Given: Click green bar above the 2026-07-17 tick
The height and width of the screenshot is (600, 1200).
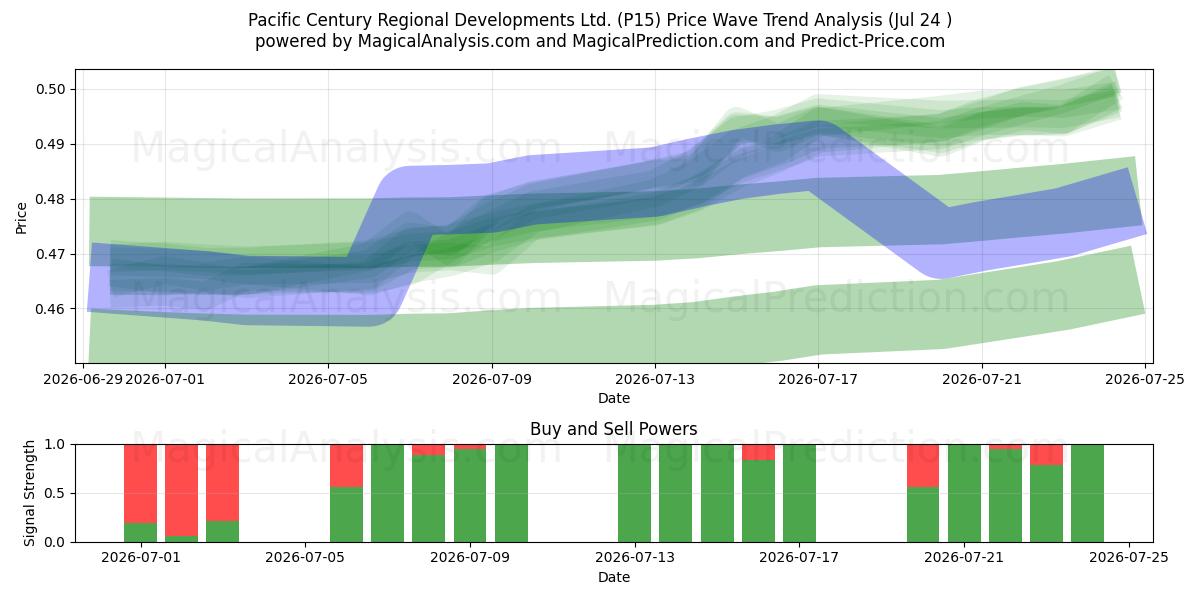Looking at the screenshot, I should (x=800, y=493).
